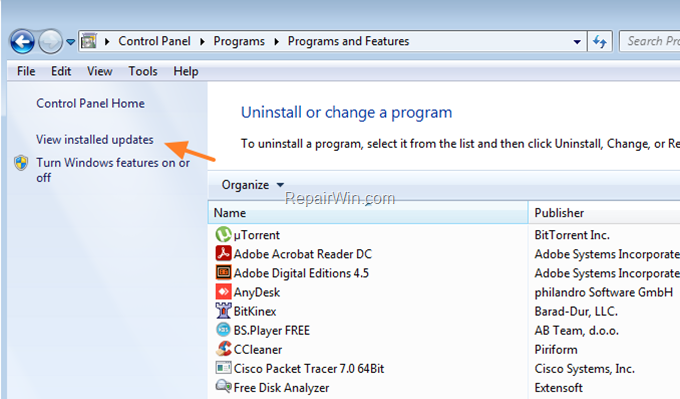Select the Adobe Digital Editions 4.5 icon
Image resolution: width=680 pixels, height=399 pixels.
(x=223, y=272)
